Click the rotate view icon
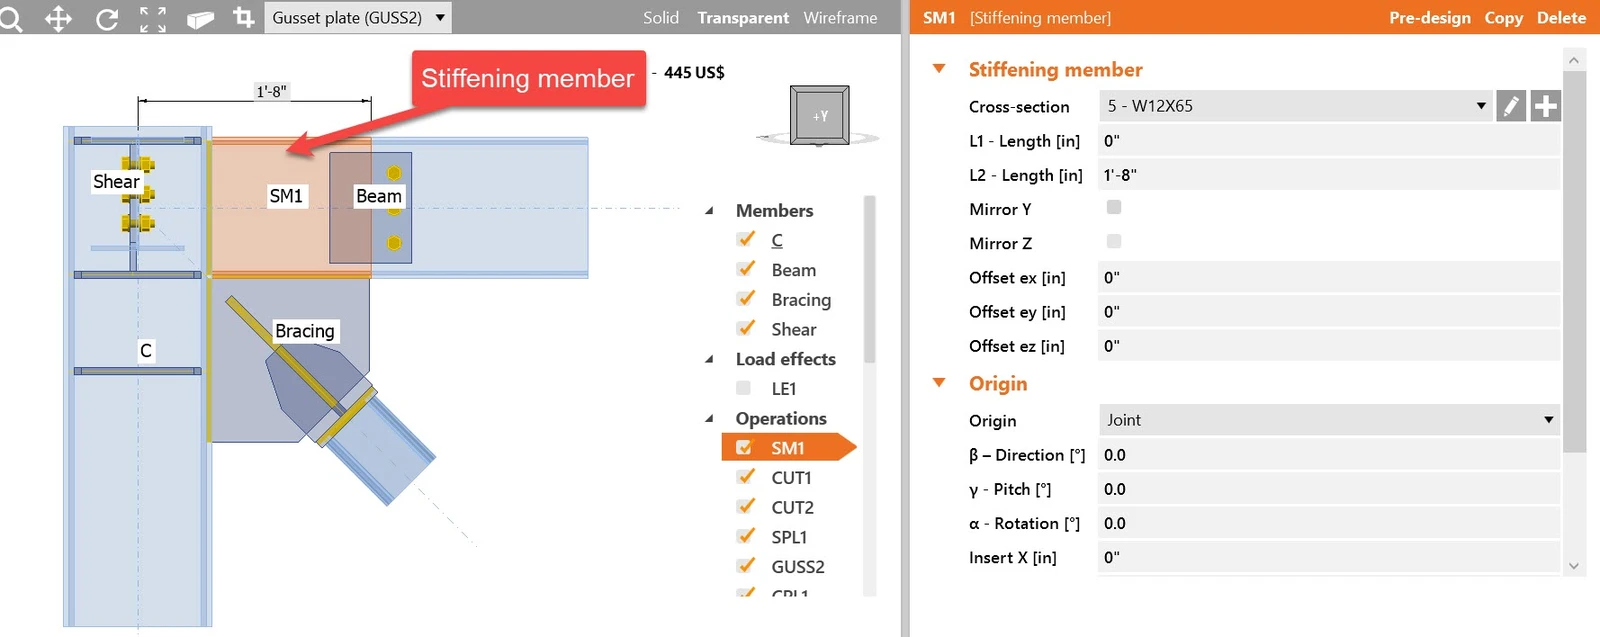This screenshot has width=1600, height=637. tap(106, 18)
